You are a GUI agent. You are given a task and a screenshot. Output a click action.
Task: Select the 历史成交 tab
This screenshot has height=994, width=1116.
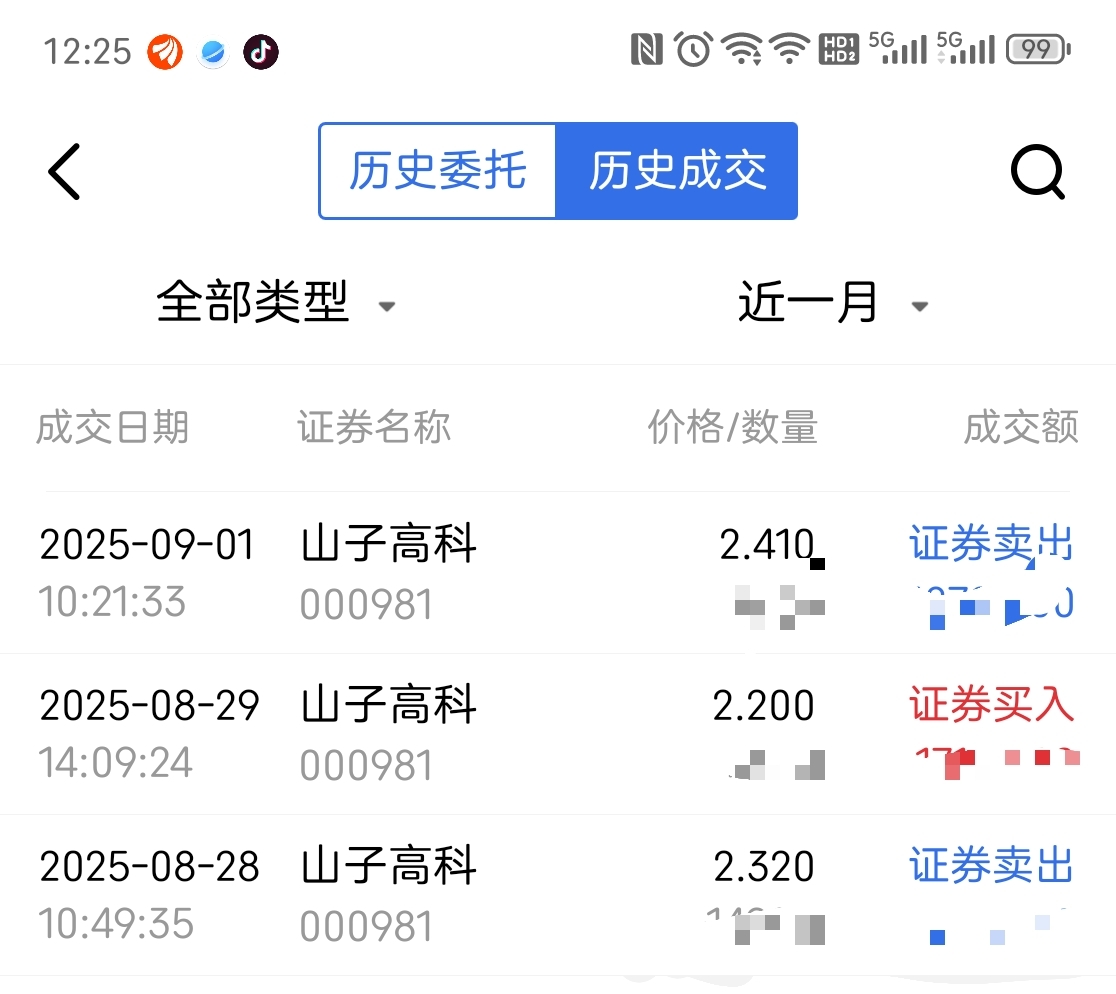(x=677, y=171)
